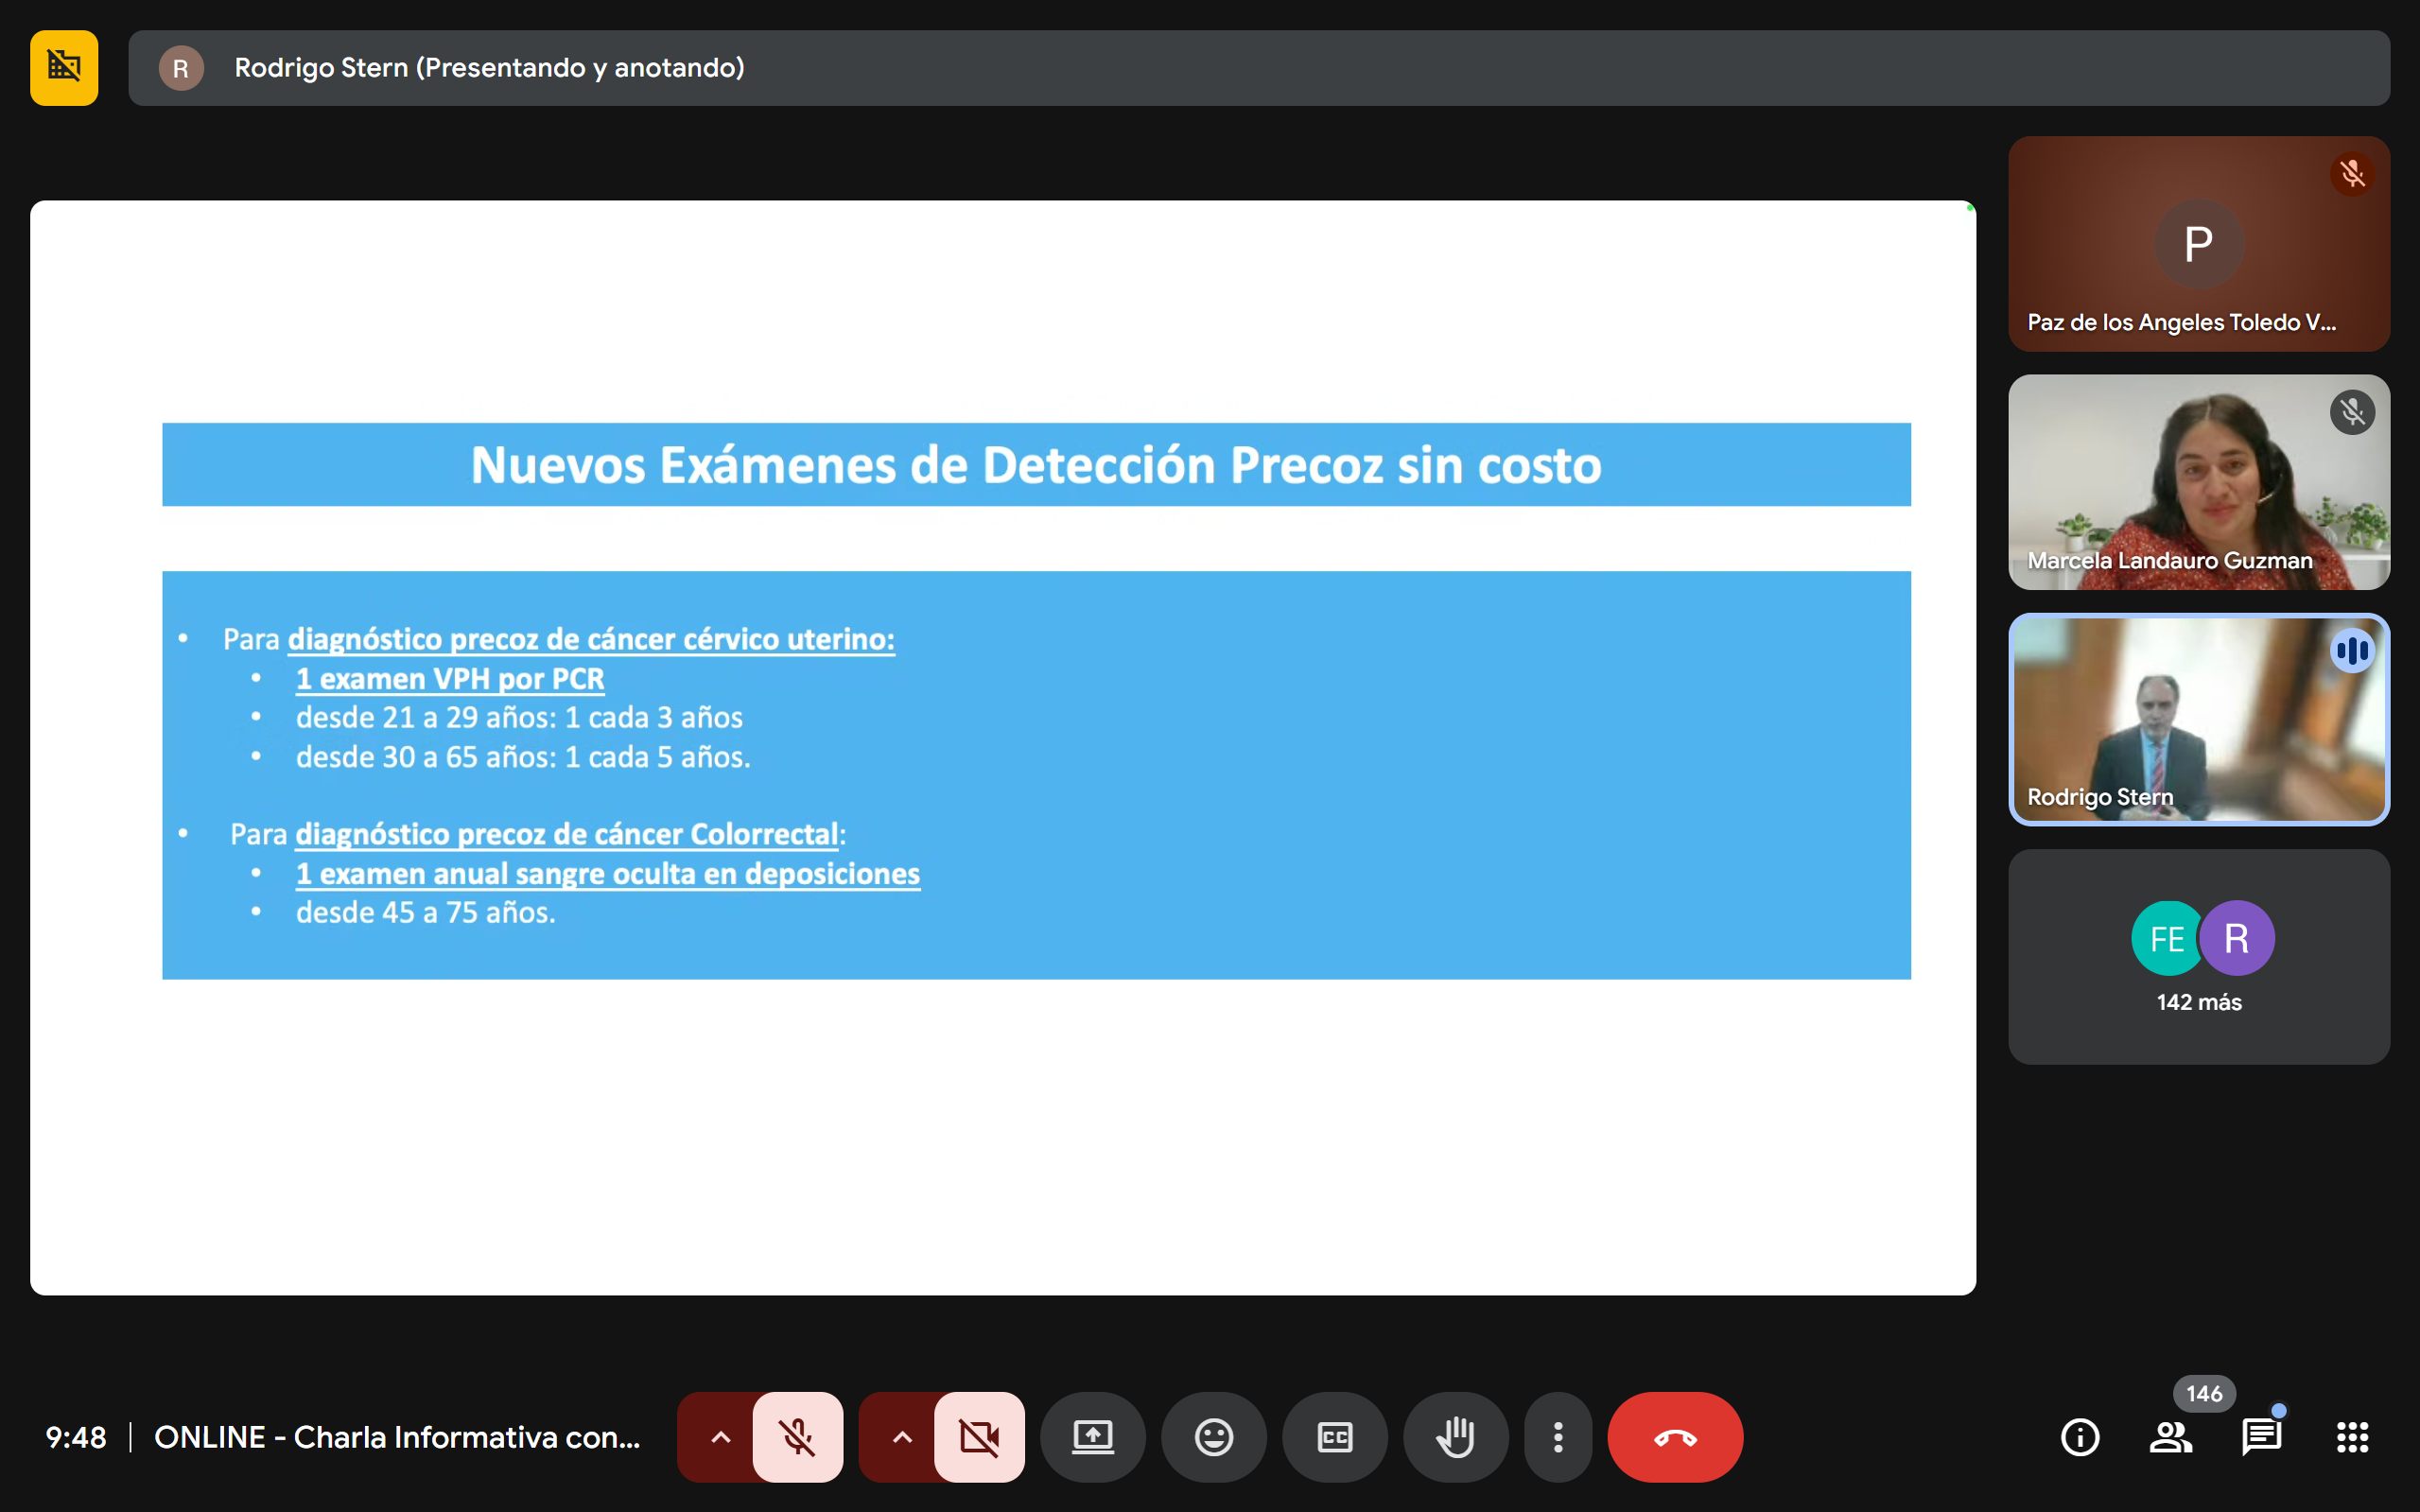
Task: Expand audio settings chevron
Action: (720, 1437)
